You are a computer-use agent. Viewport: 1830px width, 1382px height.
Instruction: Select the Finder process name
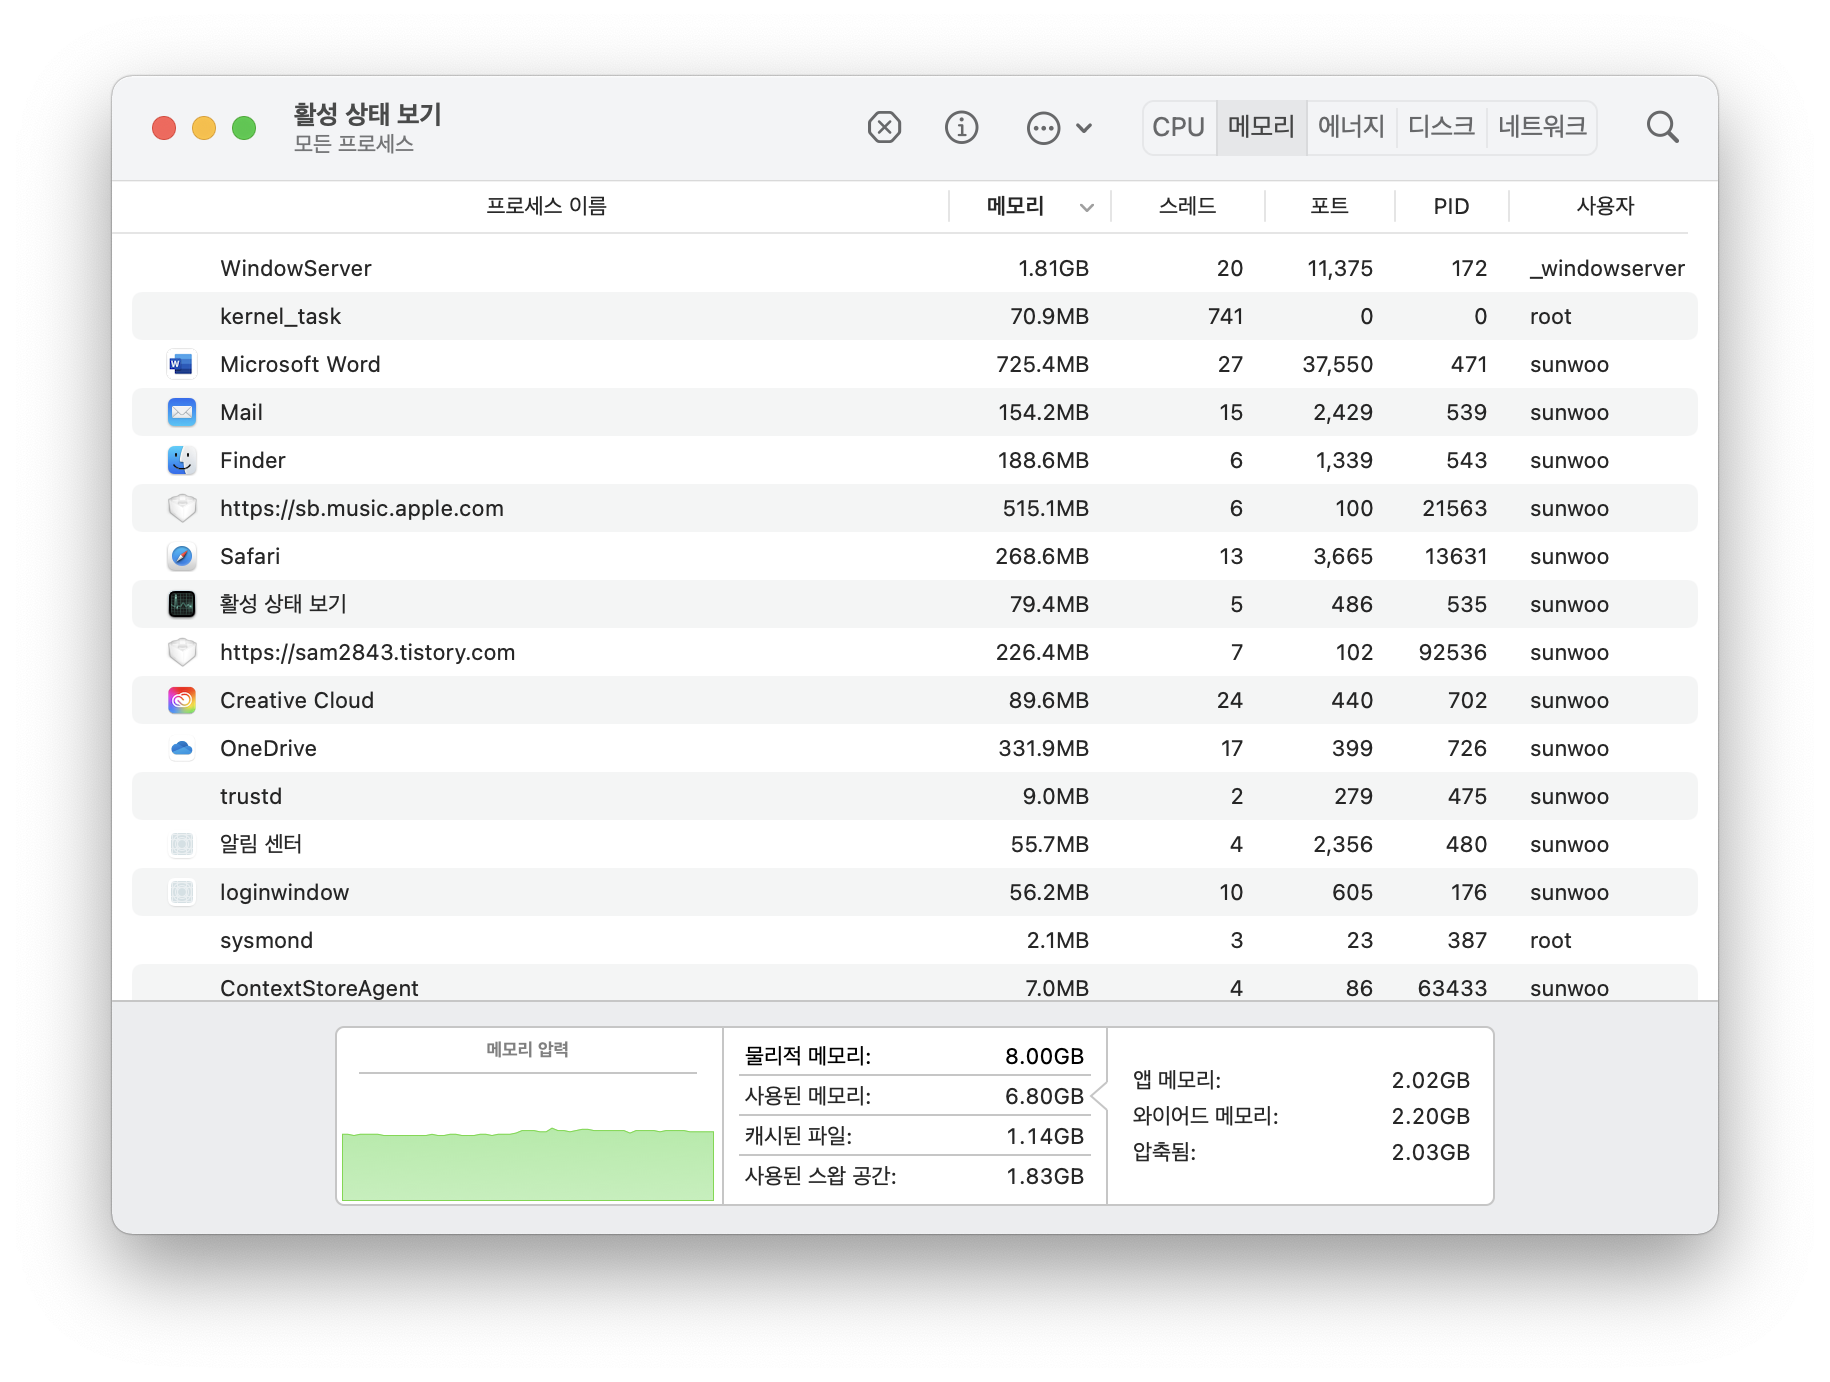253,460
